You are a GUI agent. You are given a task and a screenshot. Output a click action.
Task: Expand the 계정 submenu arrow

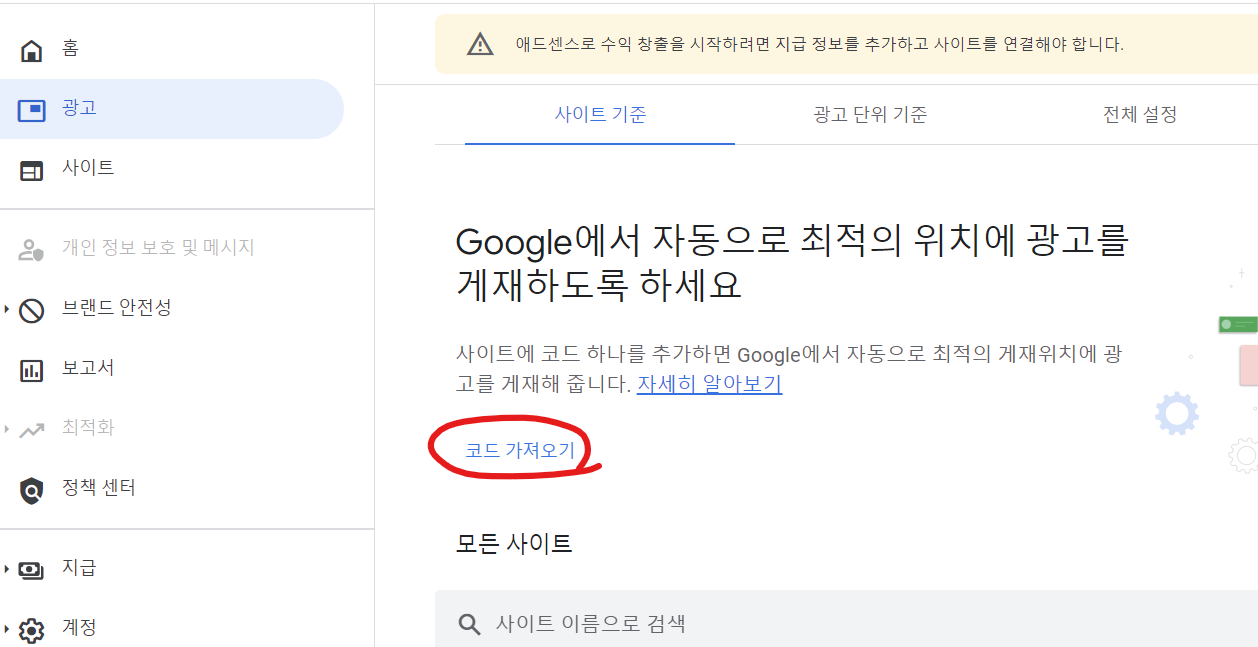pos(7,629)
